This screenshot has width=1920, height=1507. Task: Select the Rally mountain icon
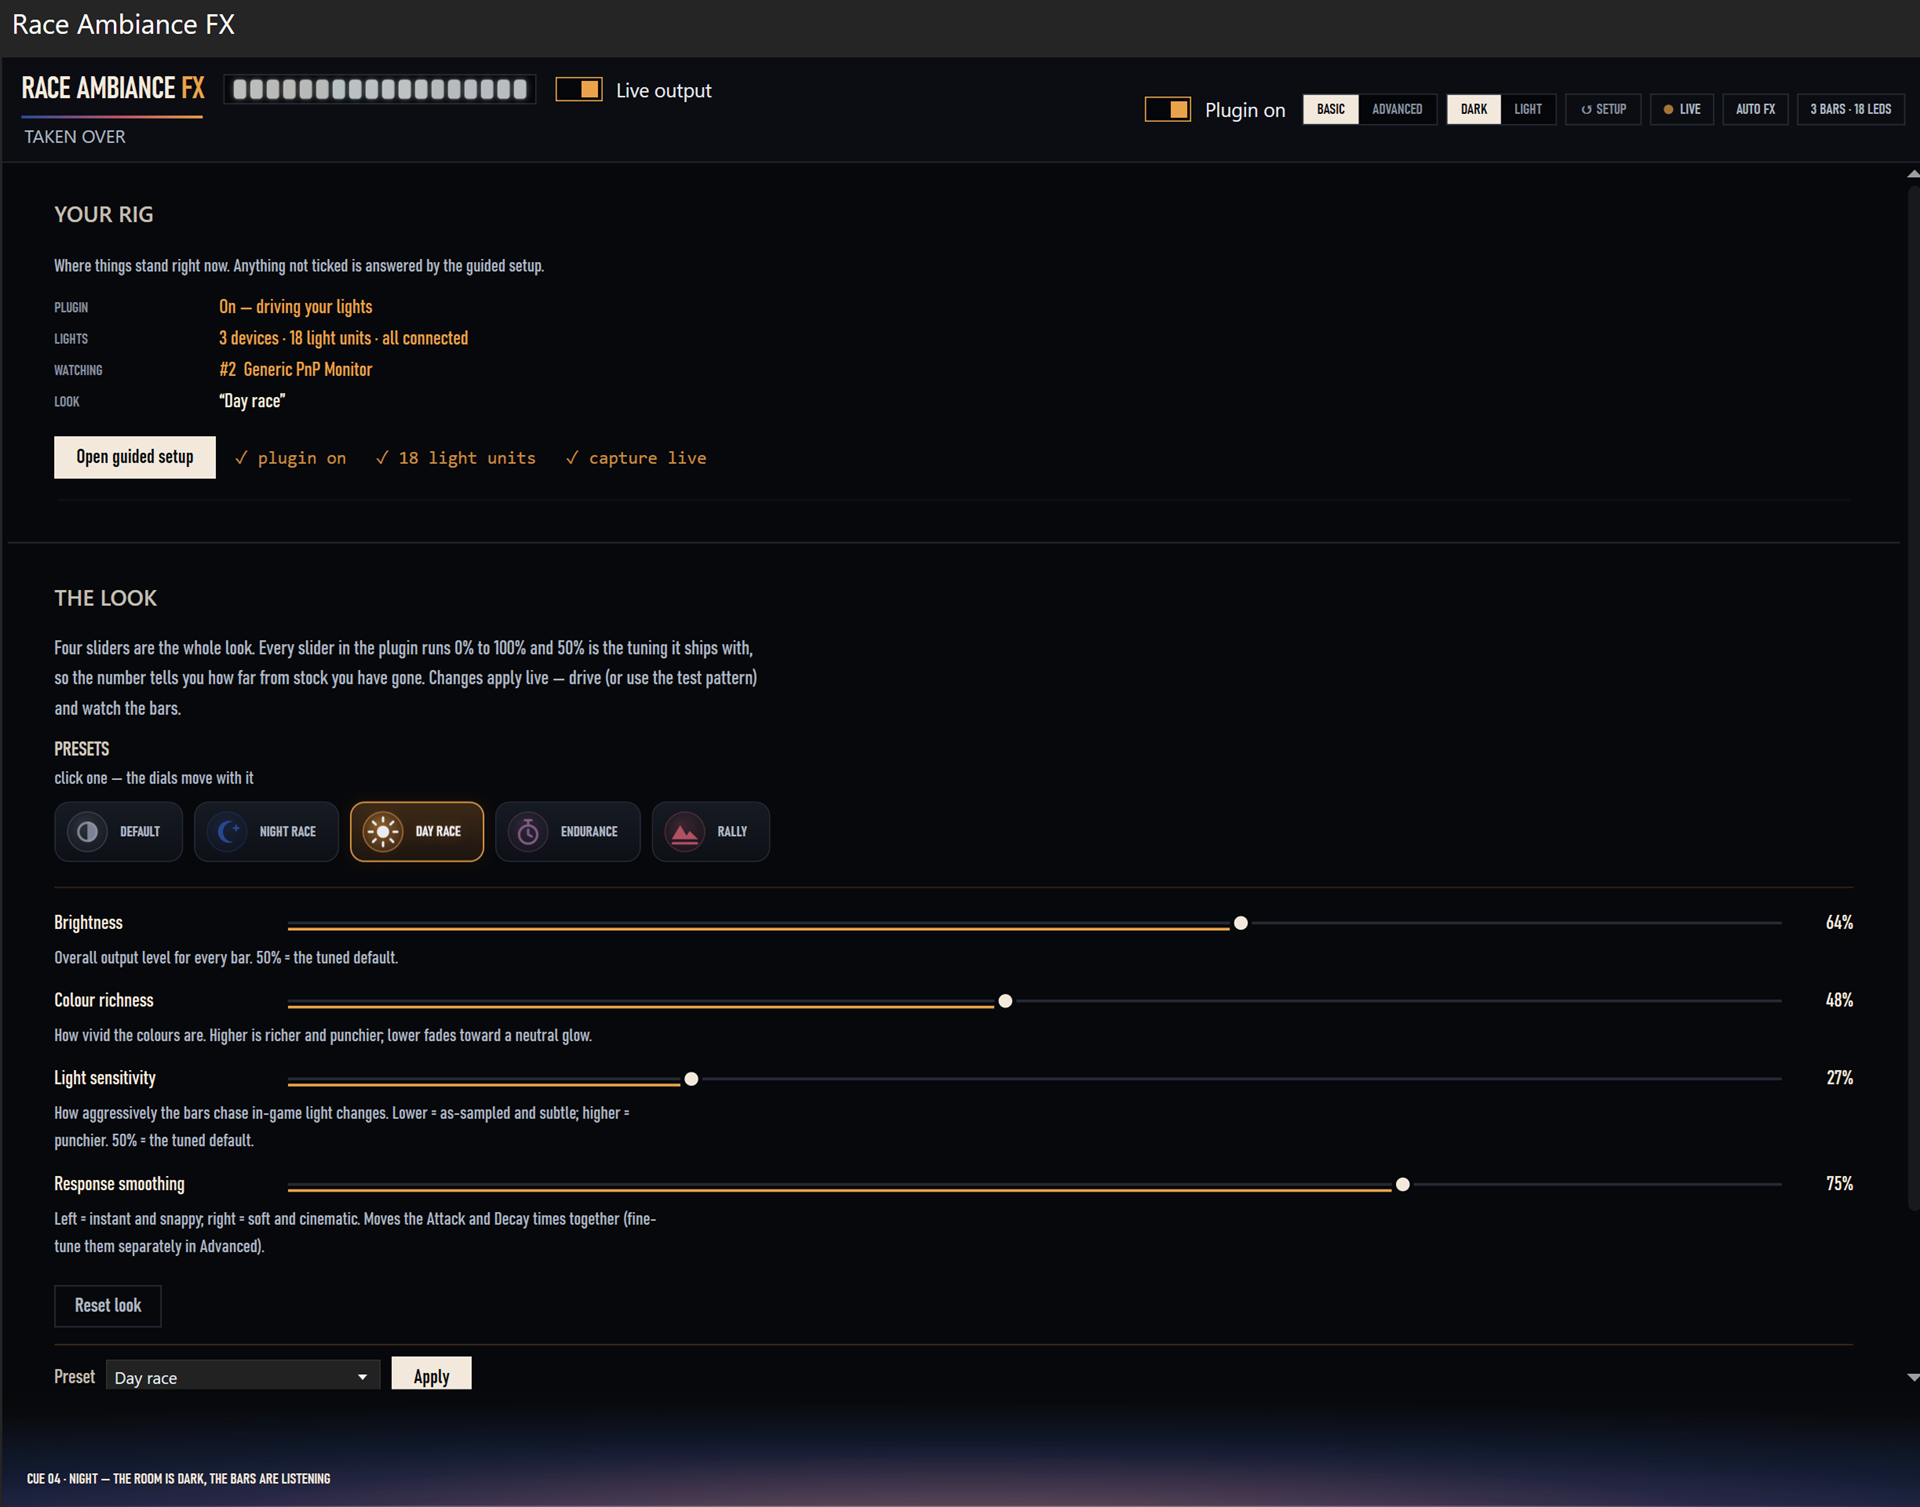coord(685,831)
